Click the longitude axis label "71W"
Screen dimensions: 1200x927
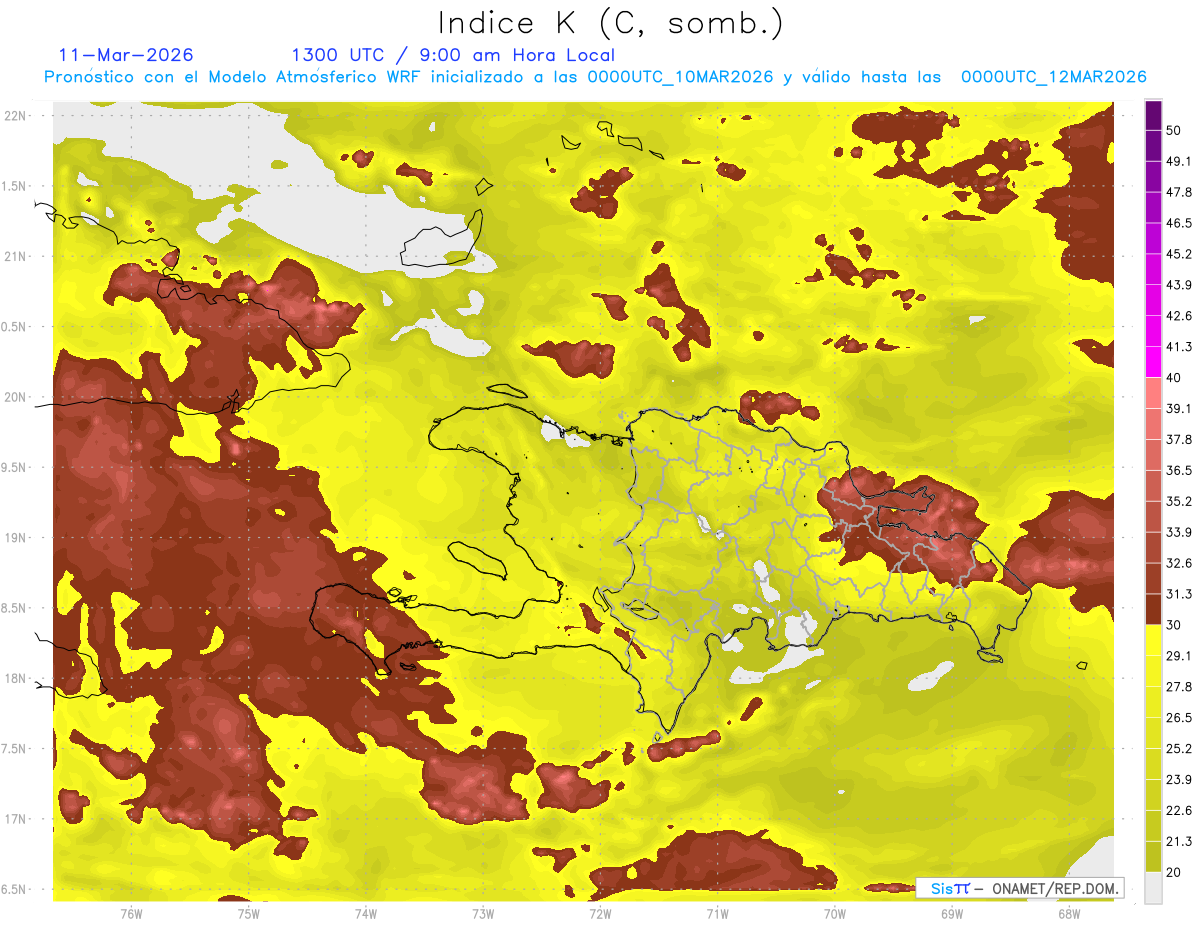[717, 913]
